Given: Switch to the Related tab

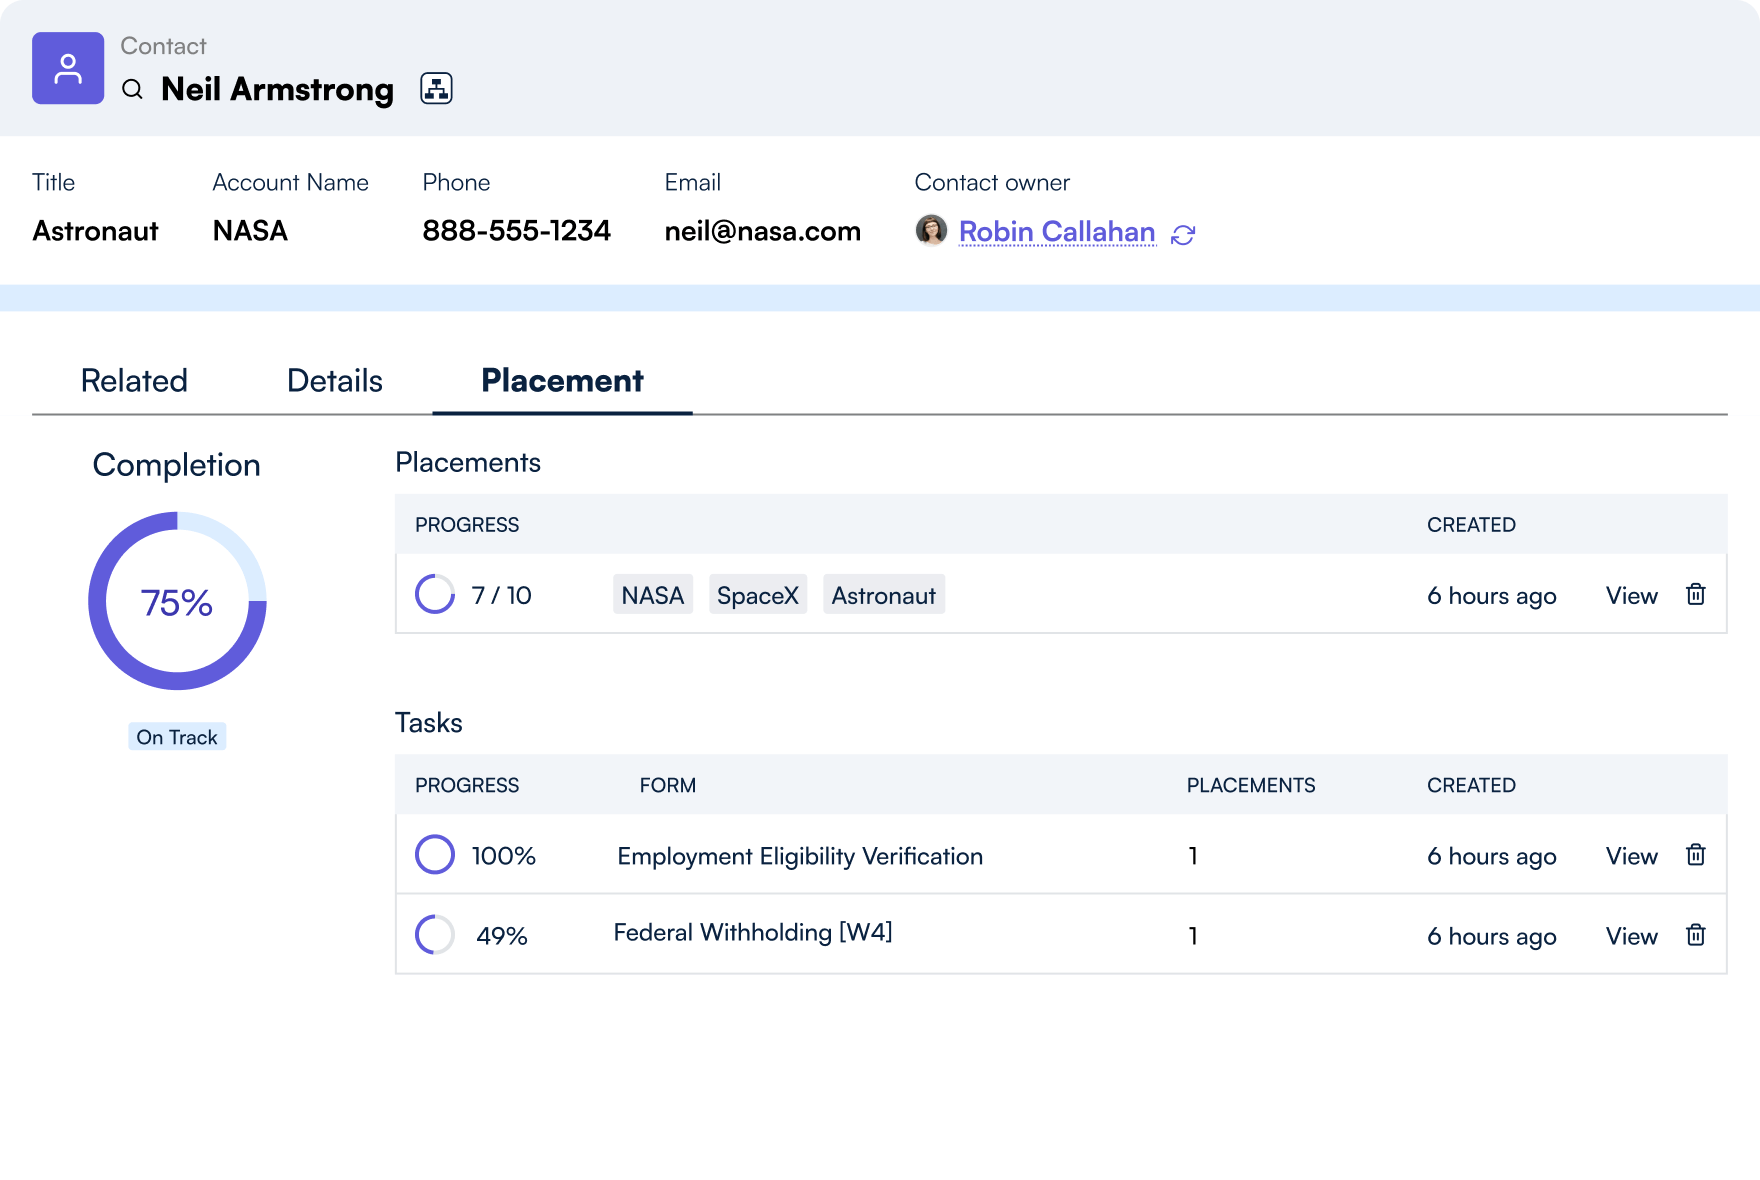Looking at the screenshot, I should pos(134,380).
